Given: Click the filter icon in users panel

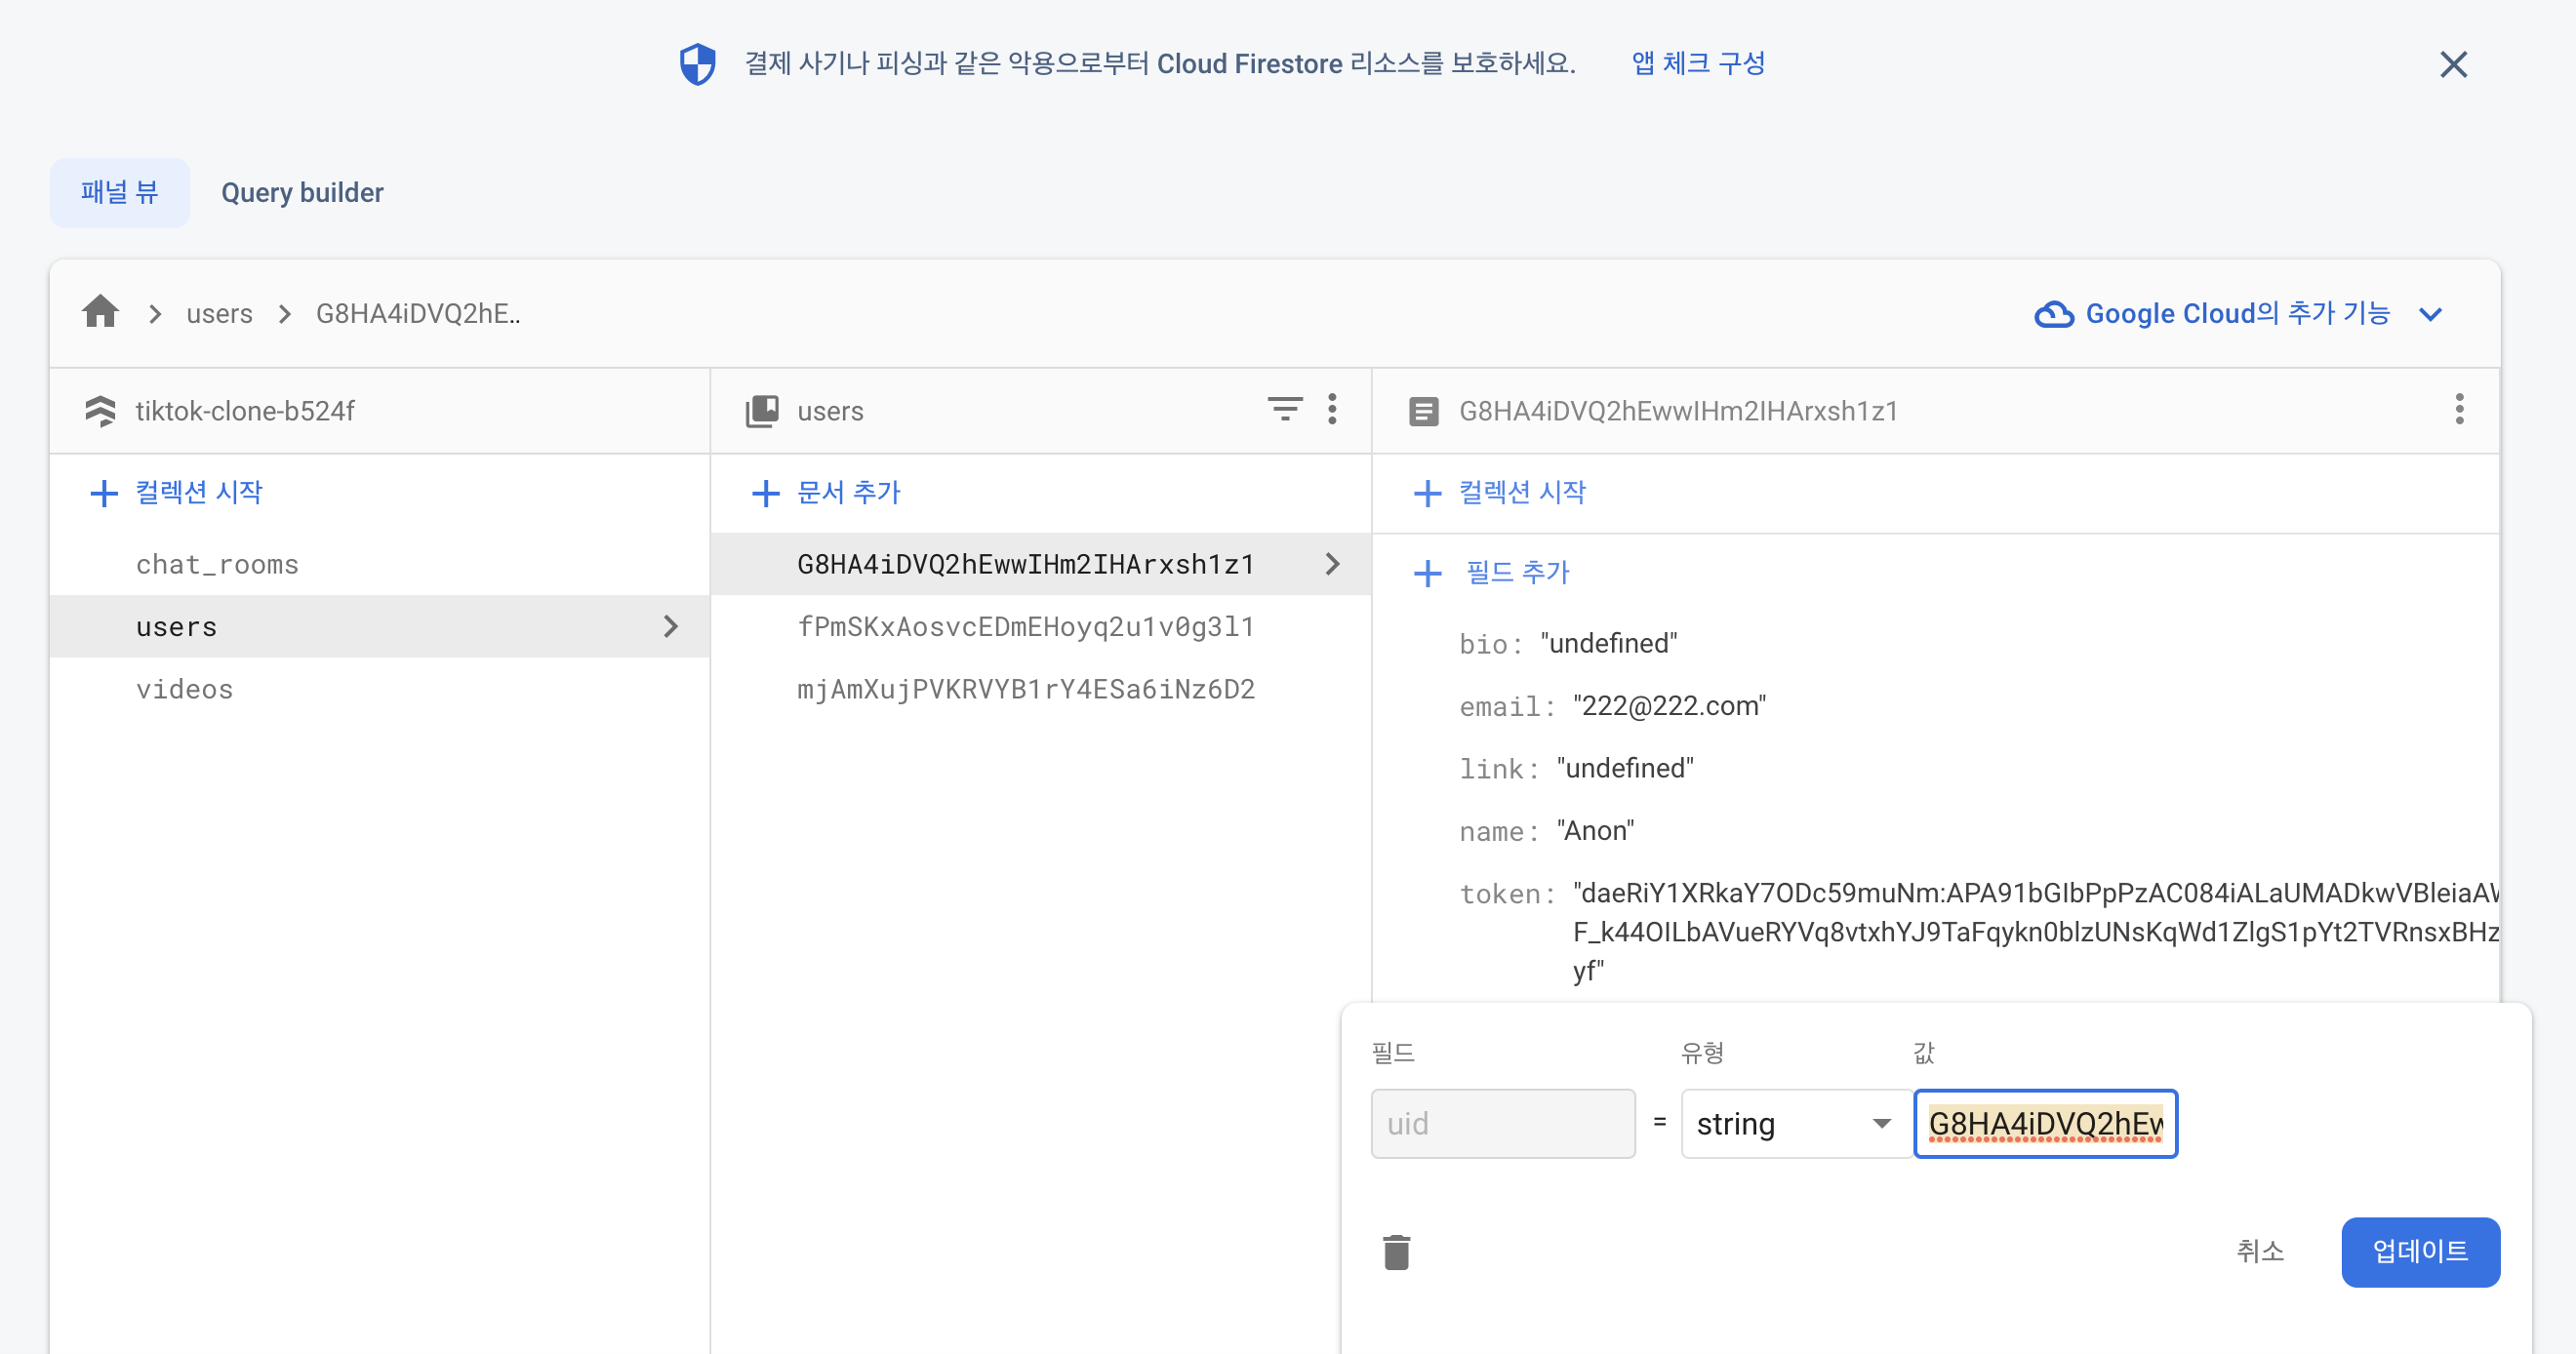Looking at the screenshot, I should (x=1284, y=409).
